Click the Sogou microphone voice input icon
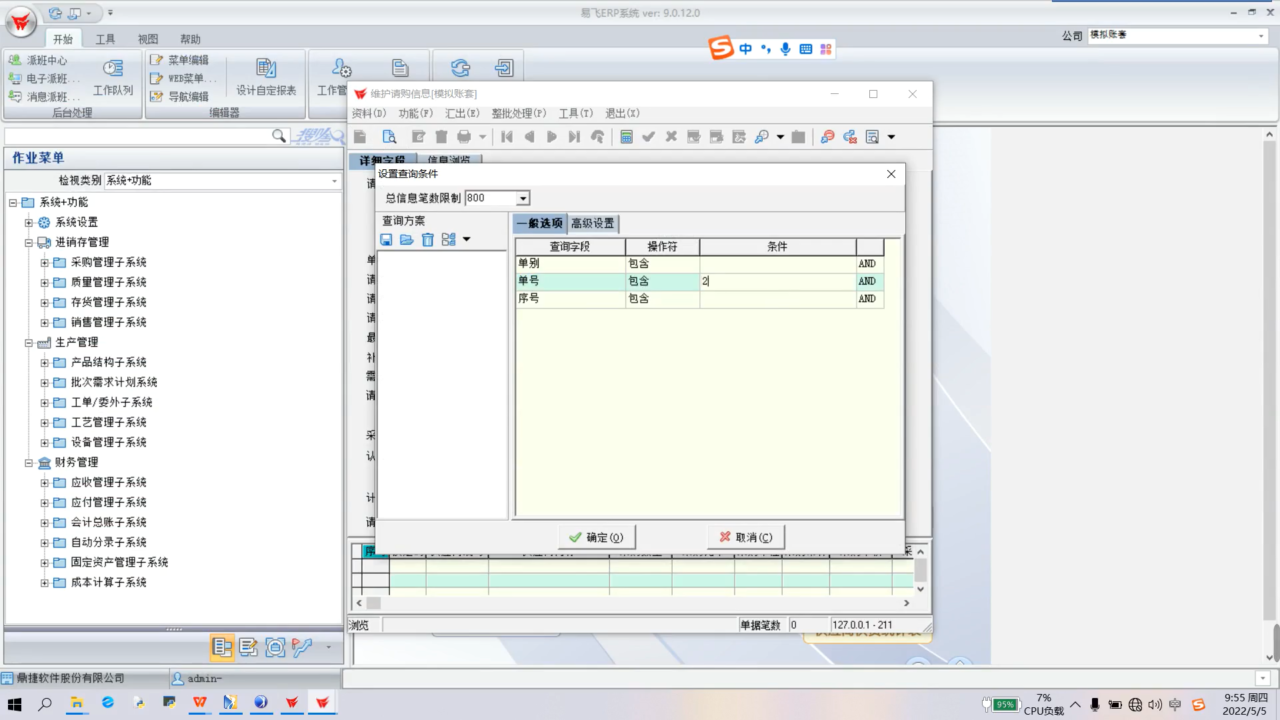1280x720 pixels. coord(786,49)
